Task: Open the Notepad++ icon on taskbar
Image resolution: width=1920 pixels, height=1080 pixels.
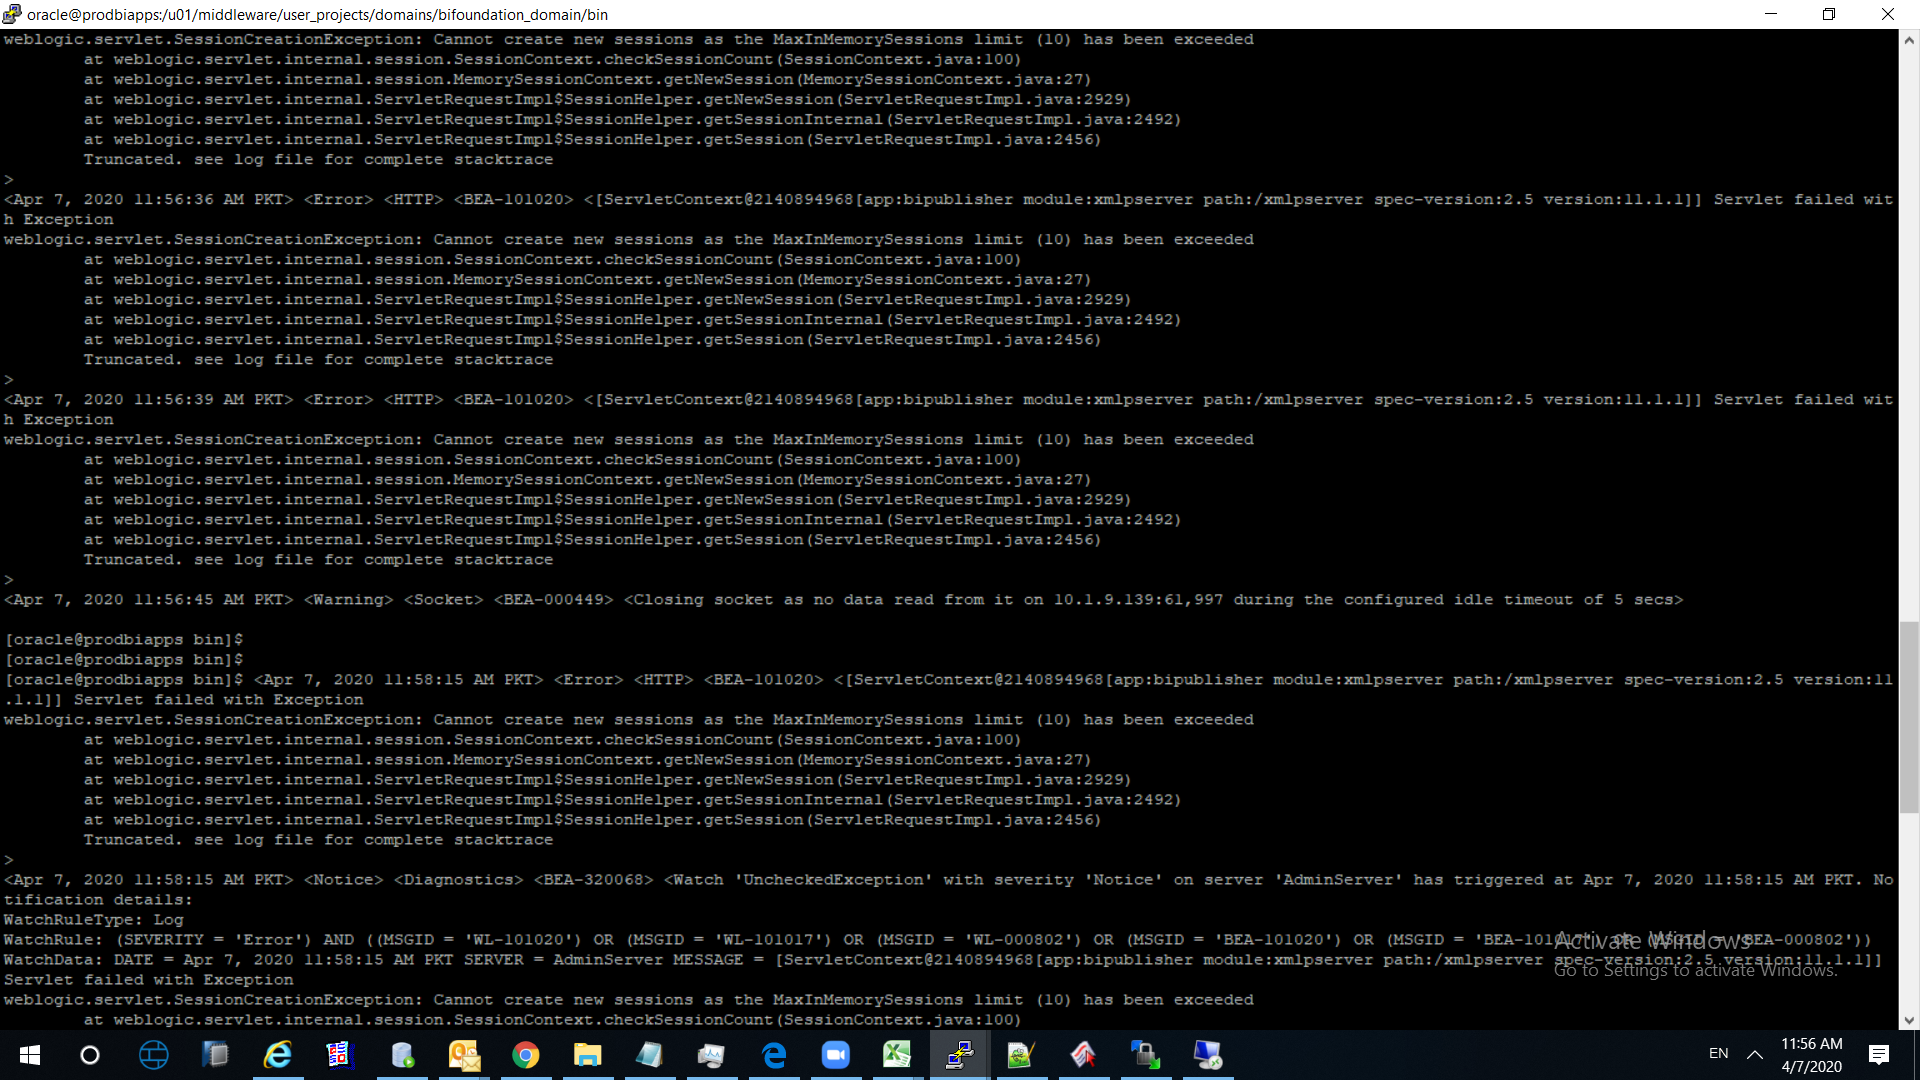Action: 1021,1055
